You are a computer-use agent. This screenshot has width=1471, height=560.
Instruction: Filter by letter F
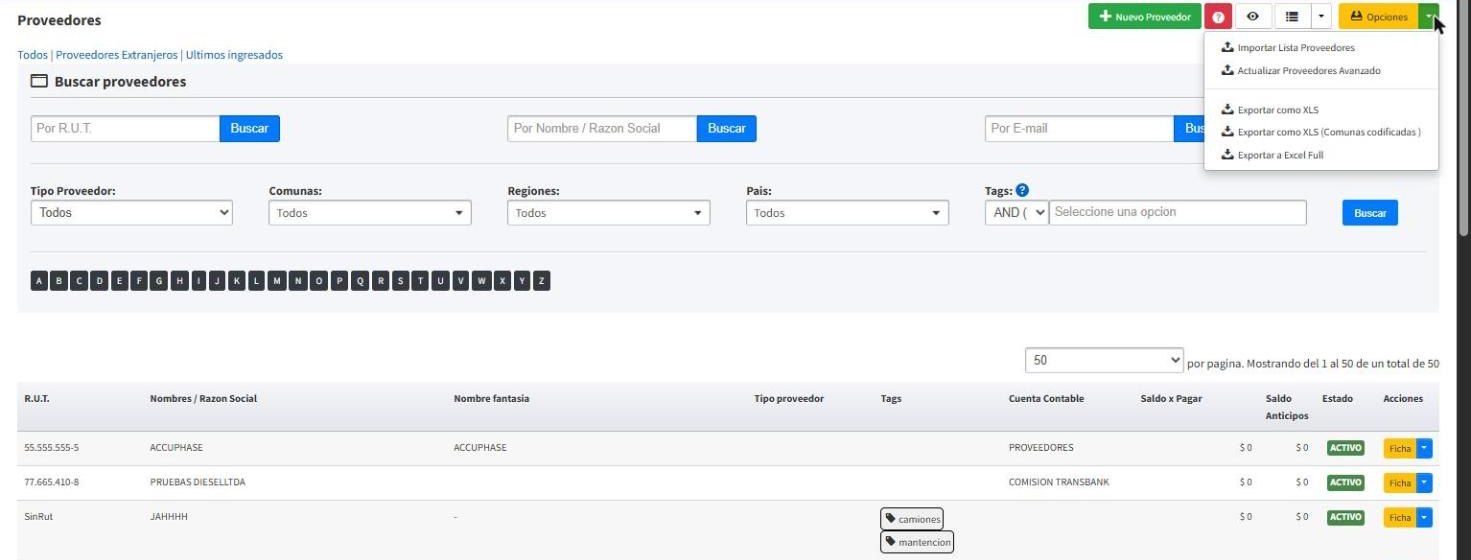[x=138, y=281]
